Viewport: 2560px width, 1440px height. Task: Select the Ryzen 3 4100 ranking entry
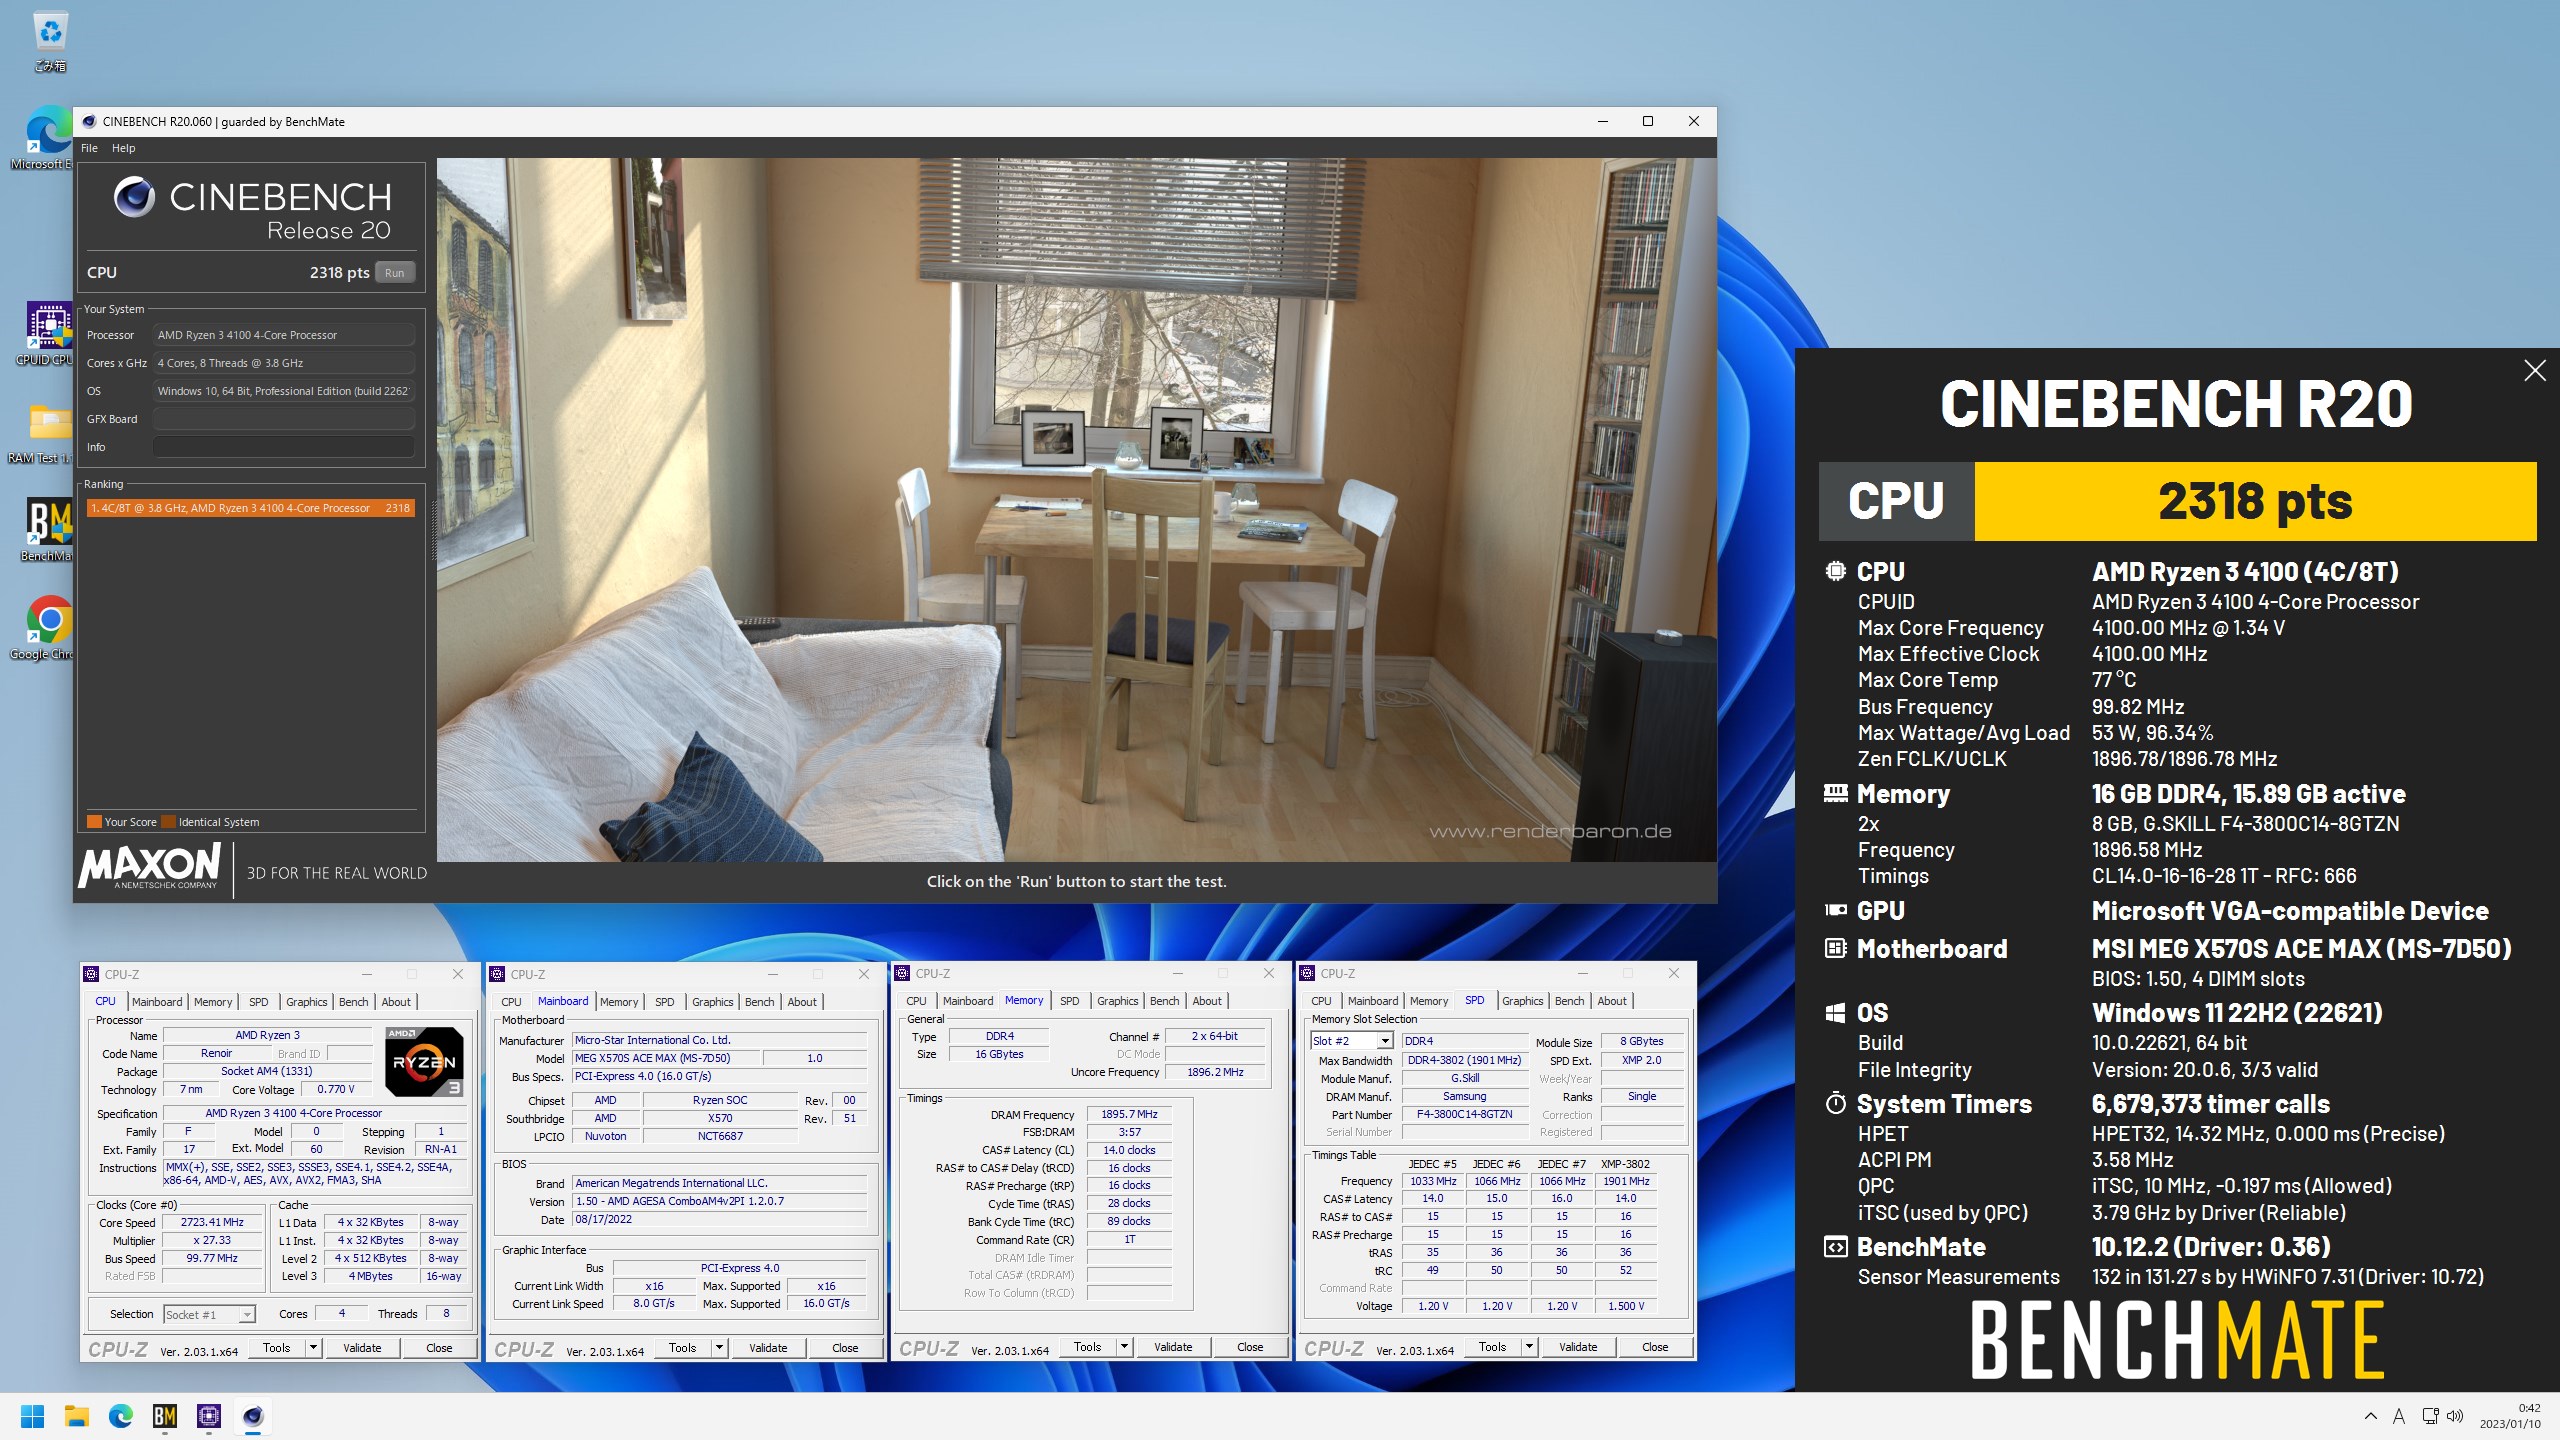click(250, 508)
